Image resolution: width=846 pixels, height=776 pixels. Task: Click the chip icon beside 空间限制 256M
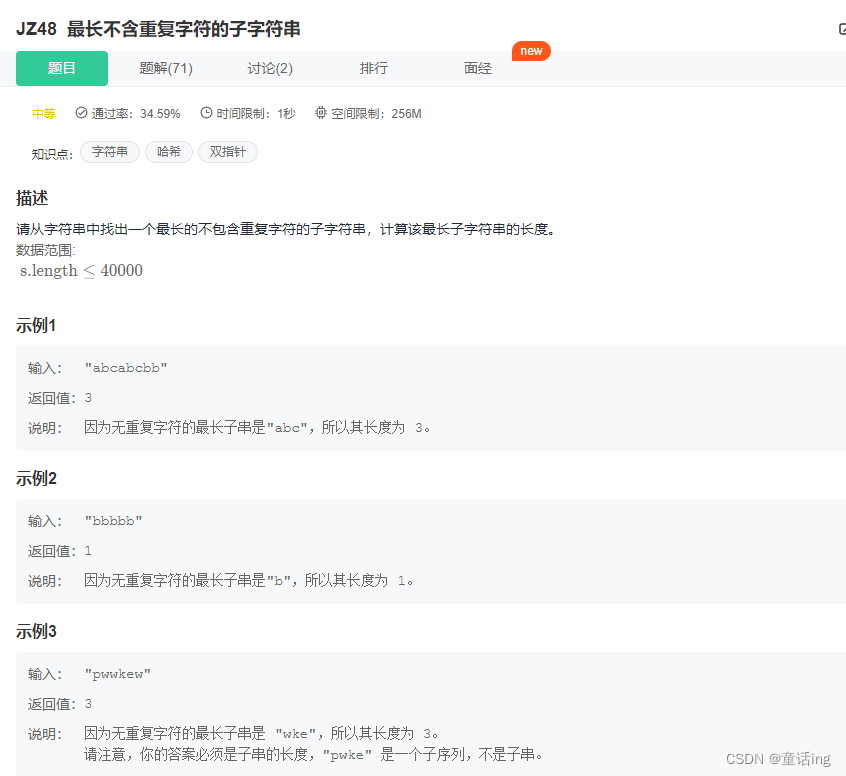[320, 113]
